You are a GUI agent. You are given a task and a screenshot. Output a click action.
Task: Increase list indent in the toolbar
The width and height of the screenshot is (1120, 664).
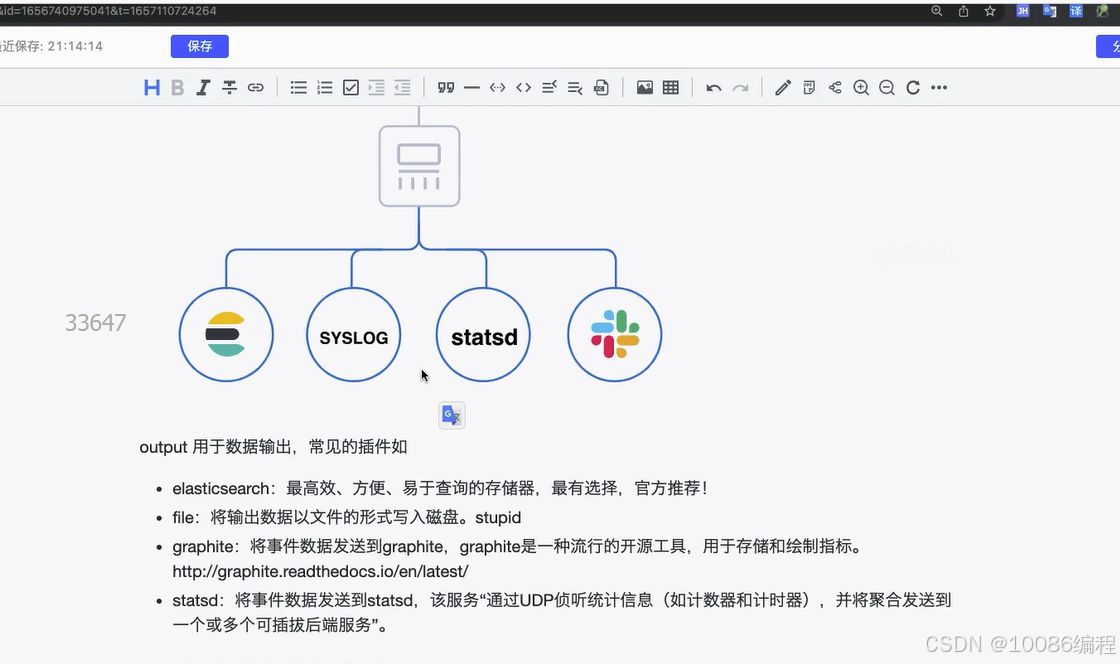click(376, 88)
